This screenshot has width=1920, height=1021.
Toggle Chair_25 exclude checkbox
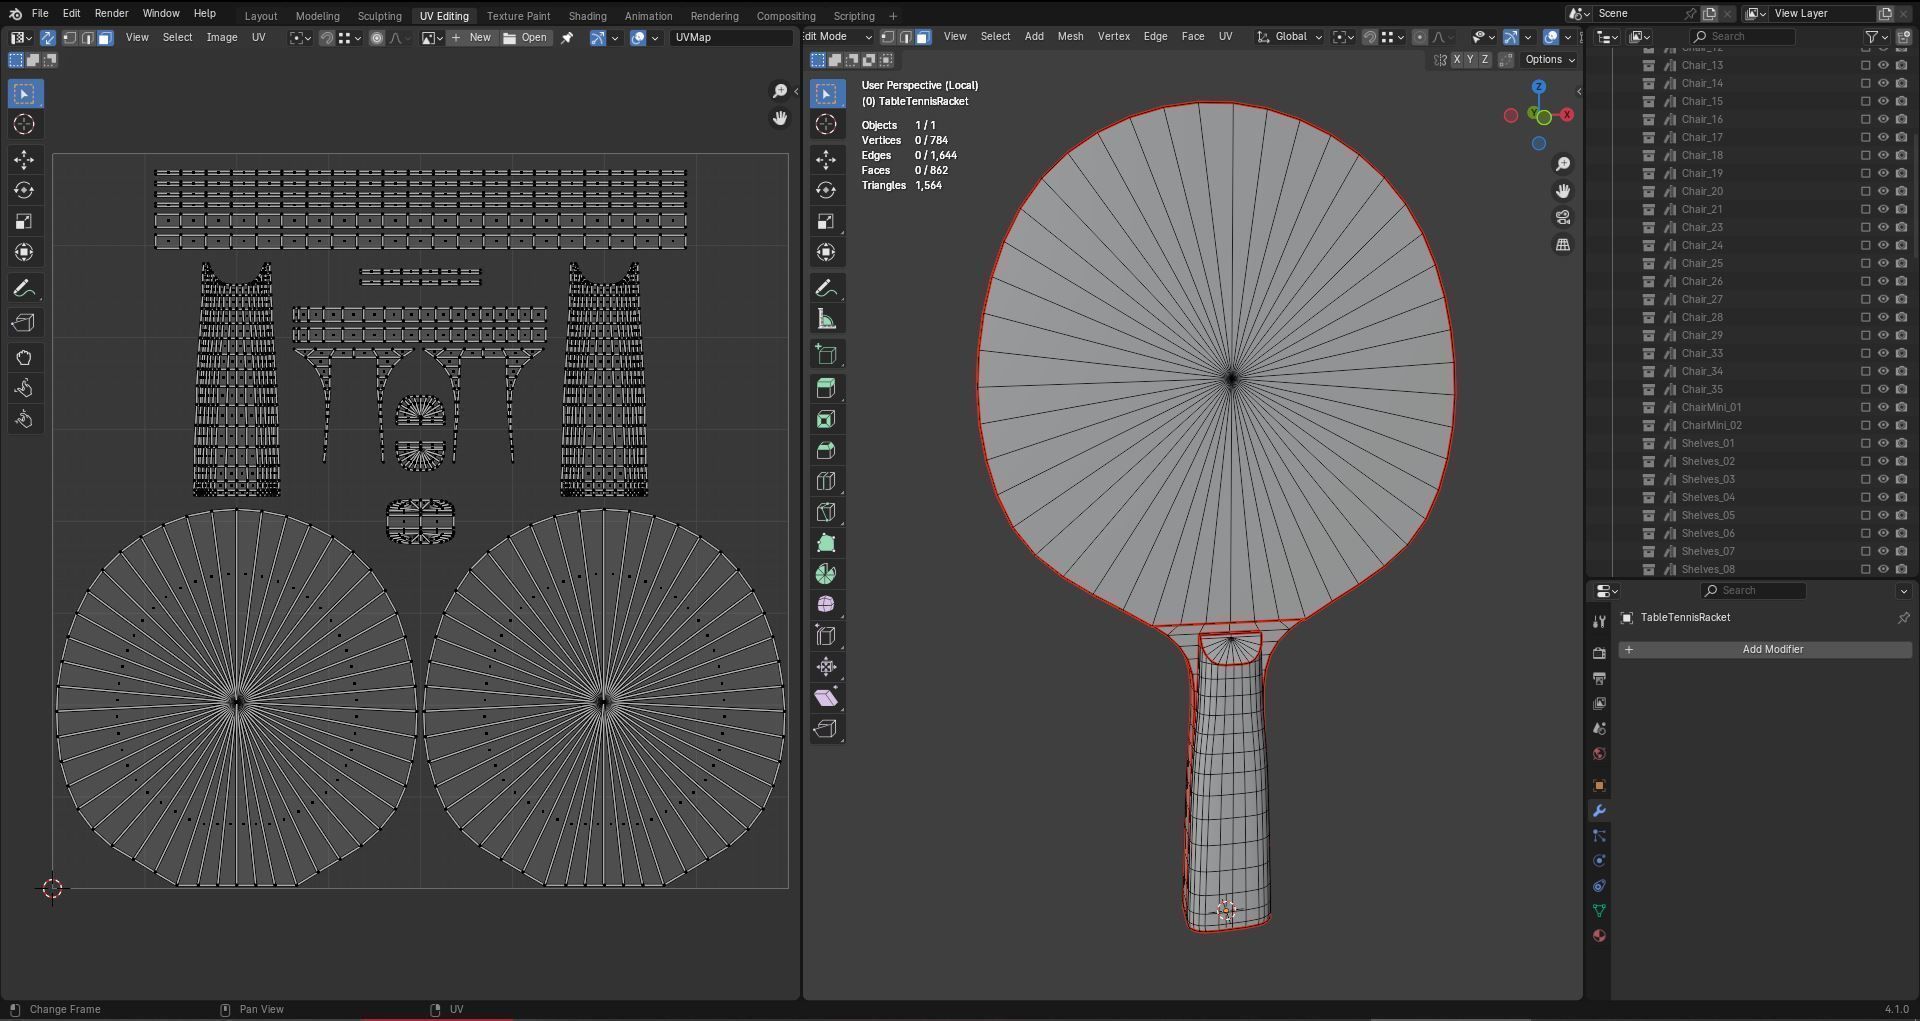pos(1865,263)
